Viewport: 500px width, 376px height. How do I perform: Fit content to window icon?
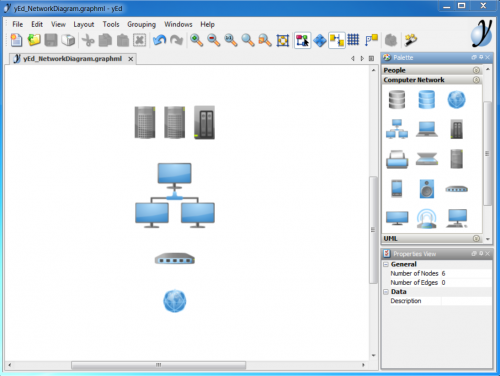[x=283, y=40]
